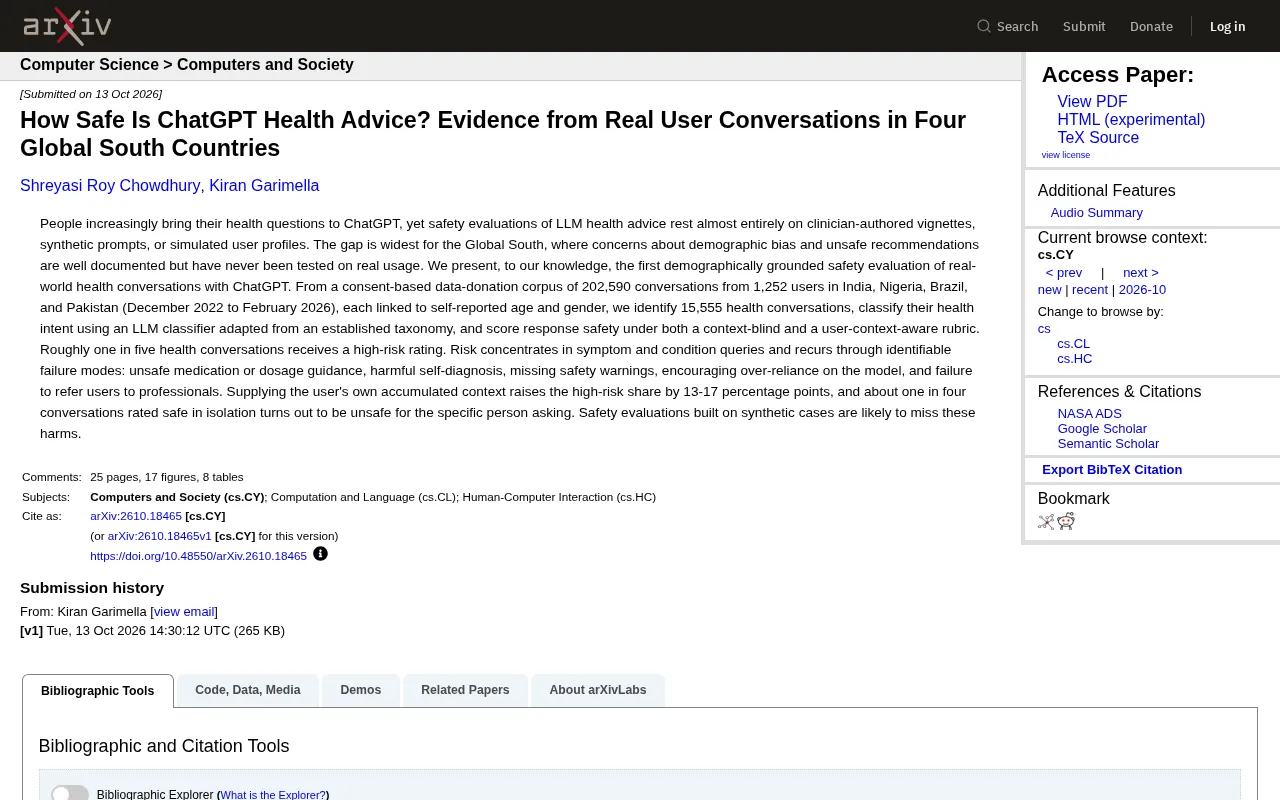1280x800 pixels.
Task: Click the Search magnifier icon
Action: (984, 26)
